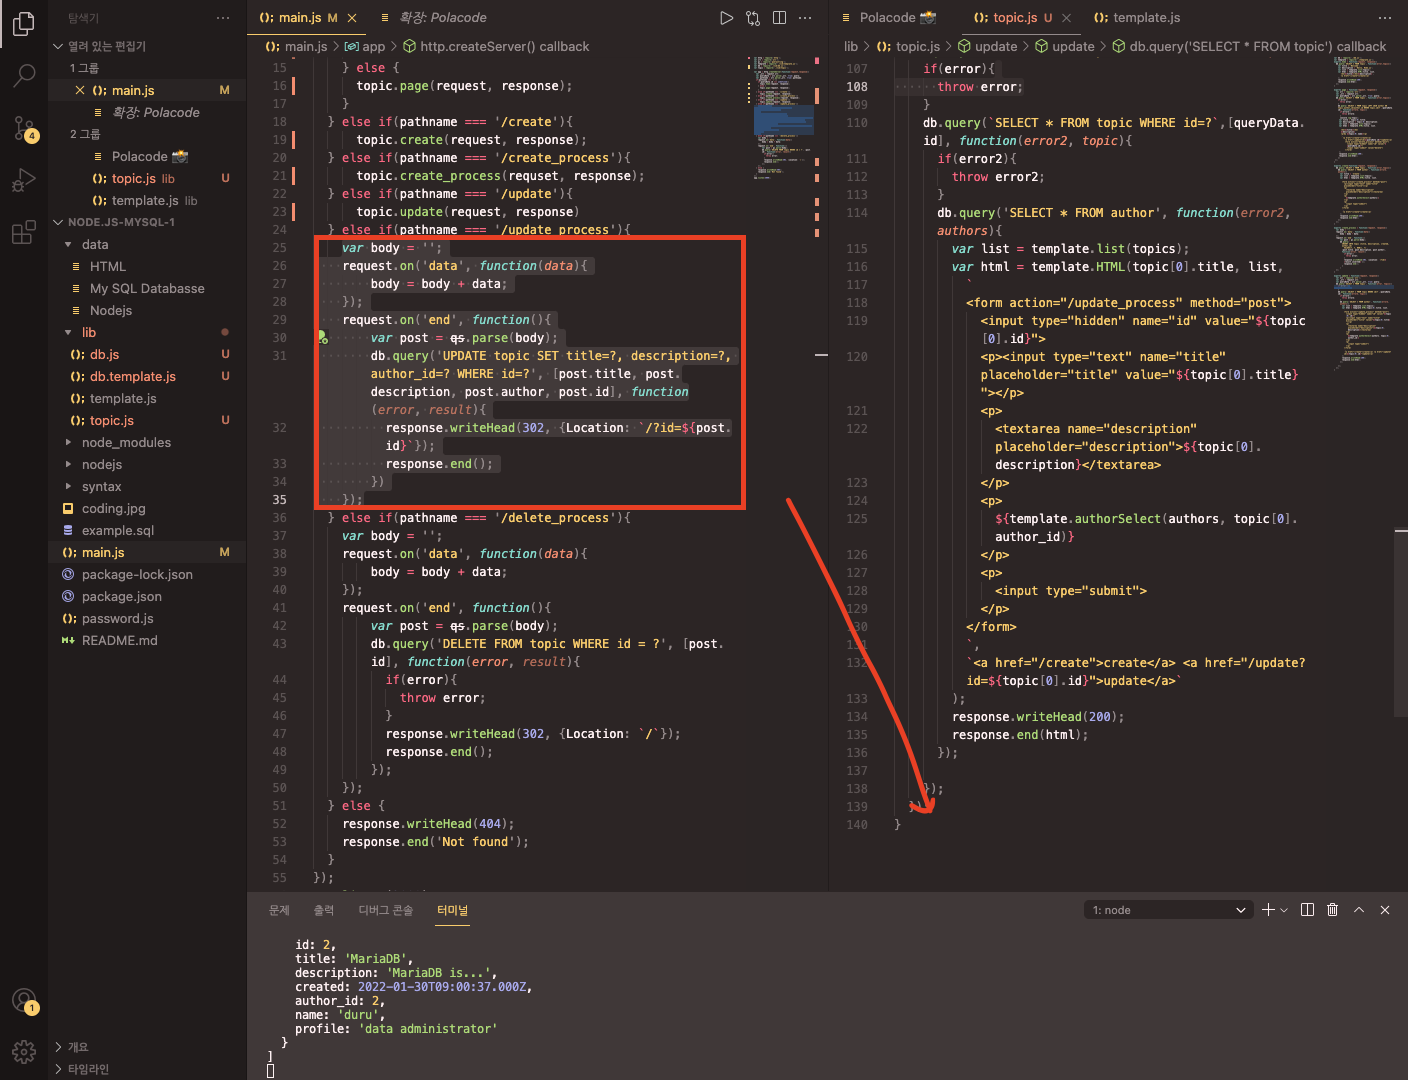This screenshot has height=1080, width=1408.
Task: Click 'lib' breadcrumb in right editor
Action: (851, 46)
